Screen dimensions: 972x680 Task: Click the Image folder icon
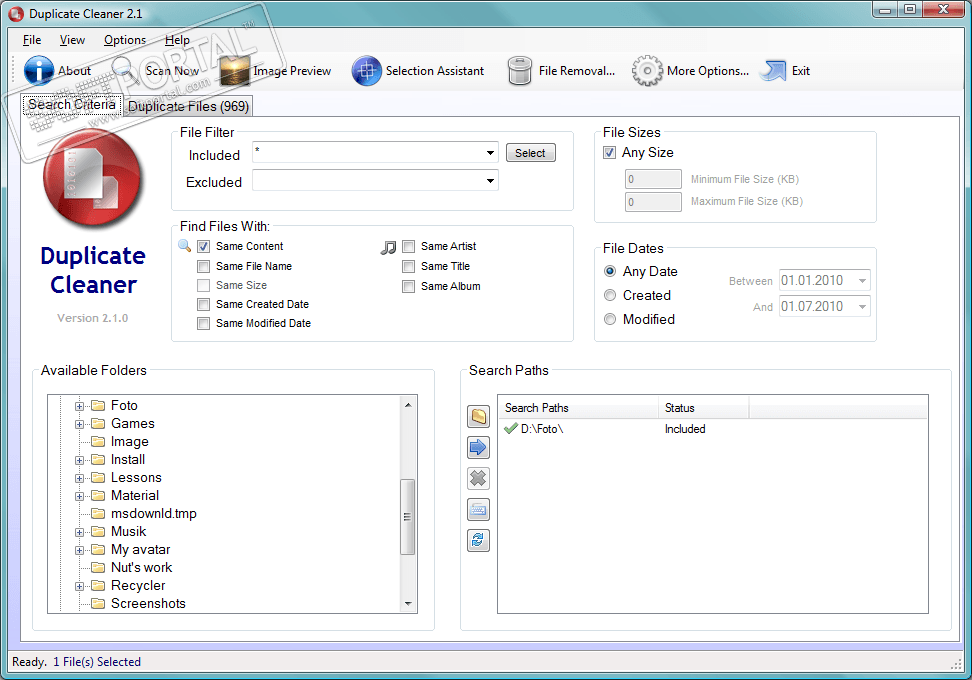(98, 441)
